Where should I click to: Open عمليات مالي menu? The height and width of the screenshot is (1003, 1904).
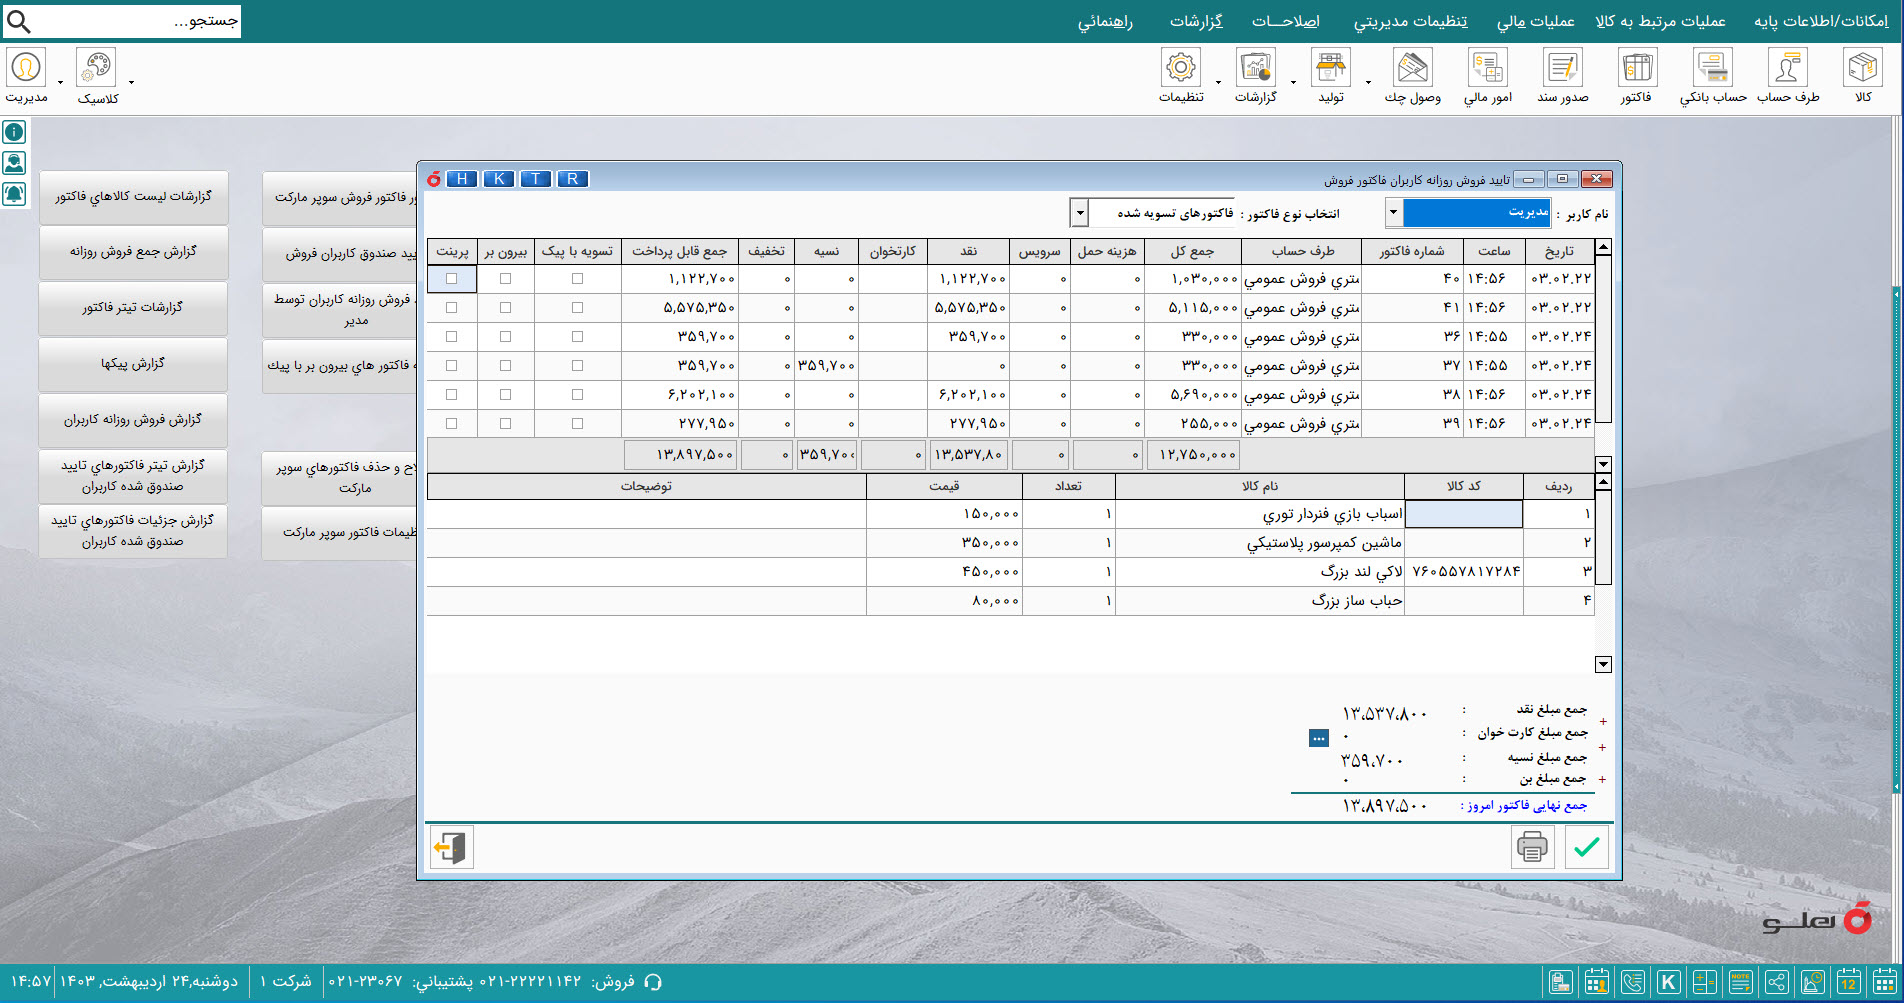point(1535,21)
